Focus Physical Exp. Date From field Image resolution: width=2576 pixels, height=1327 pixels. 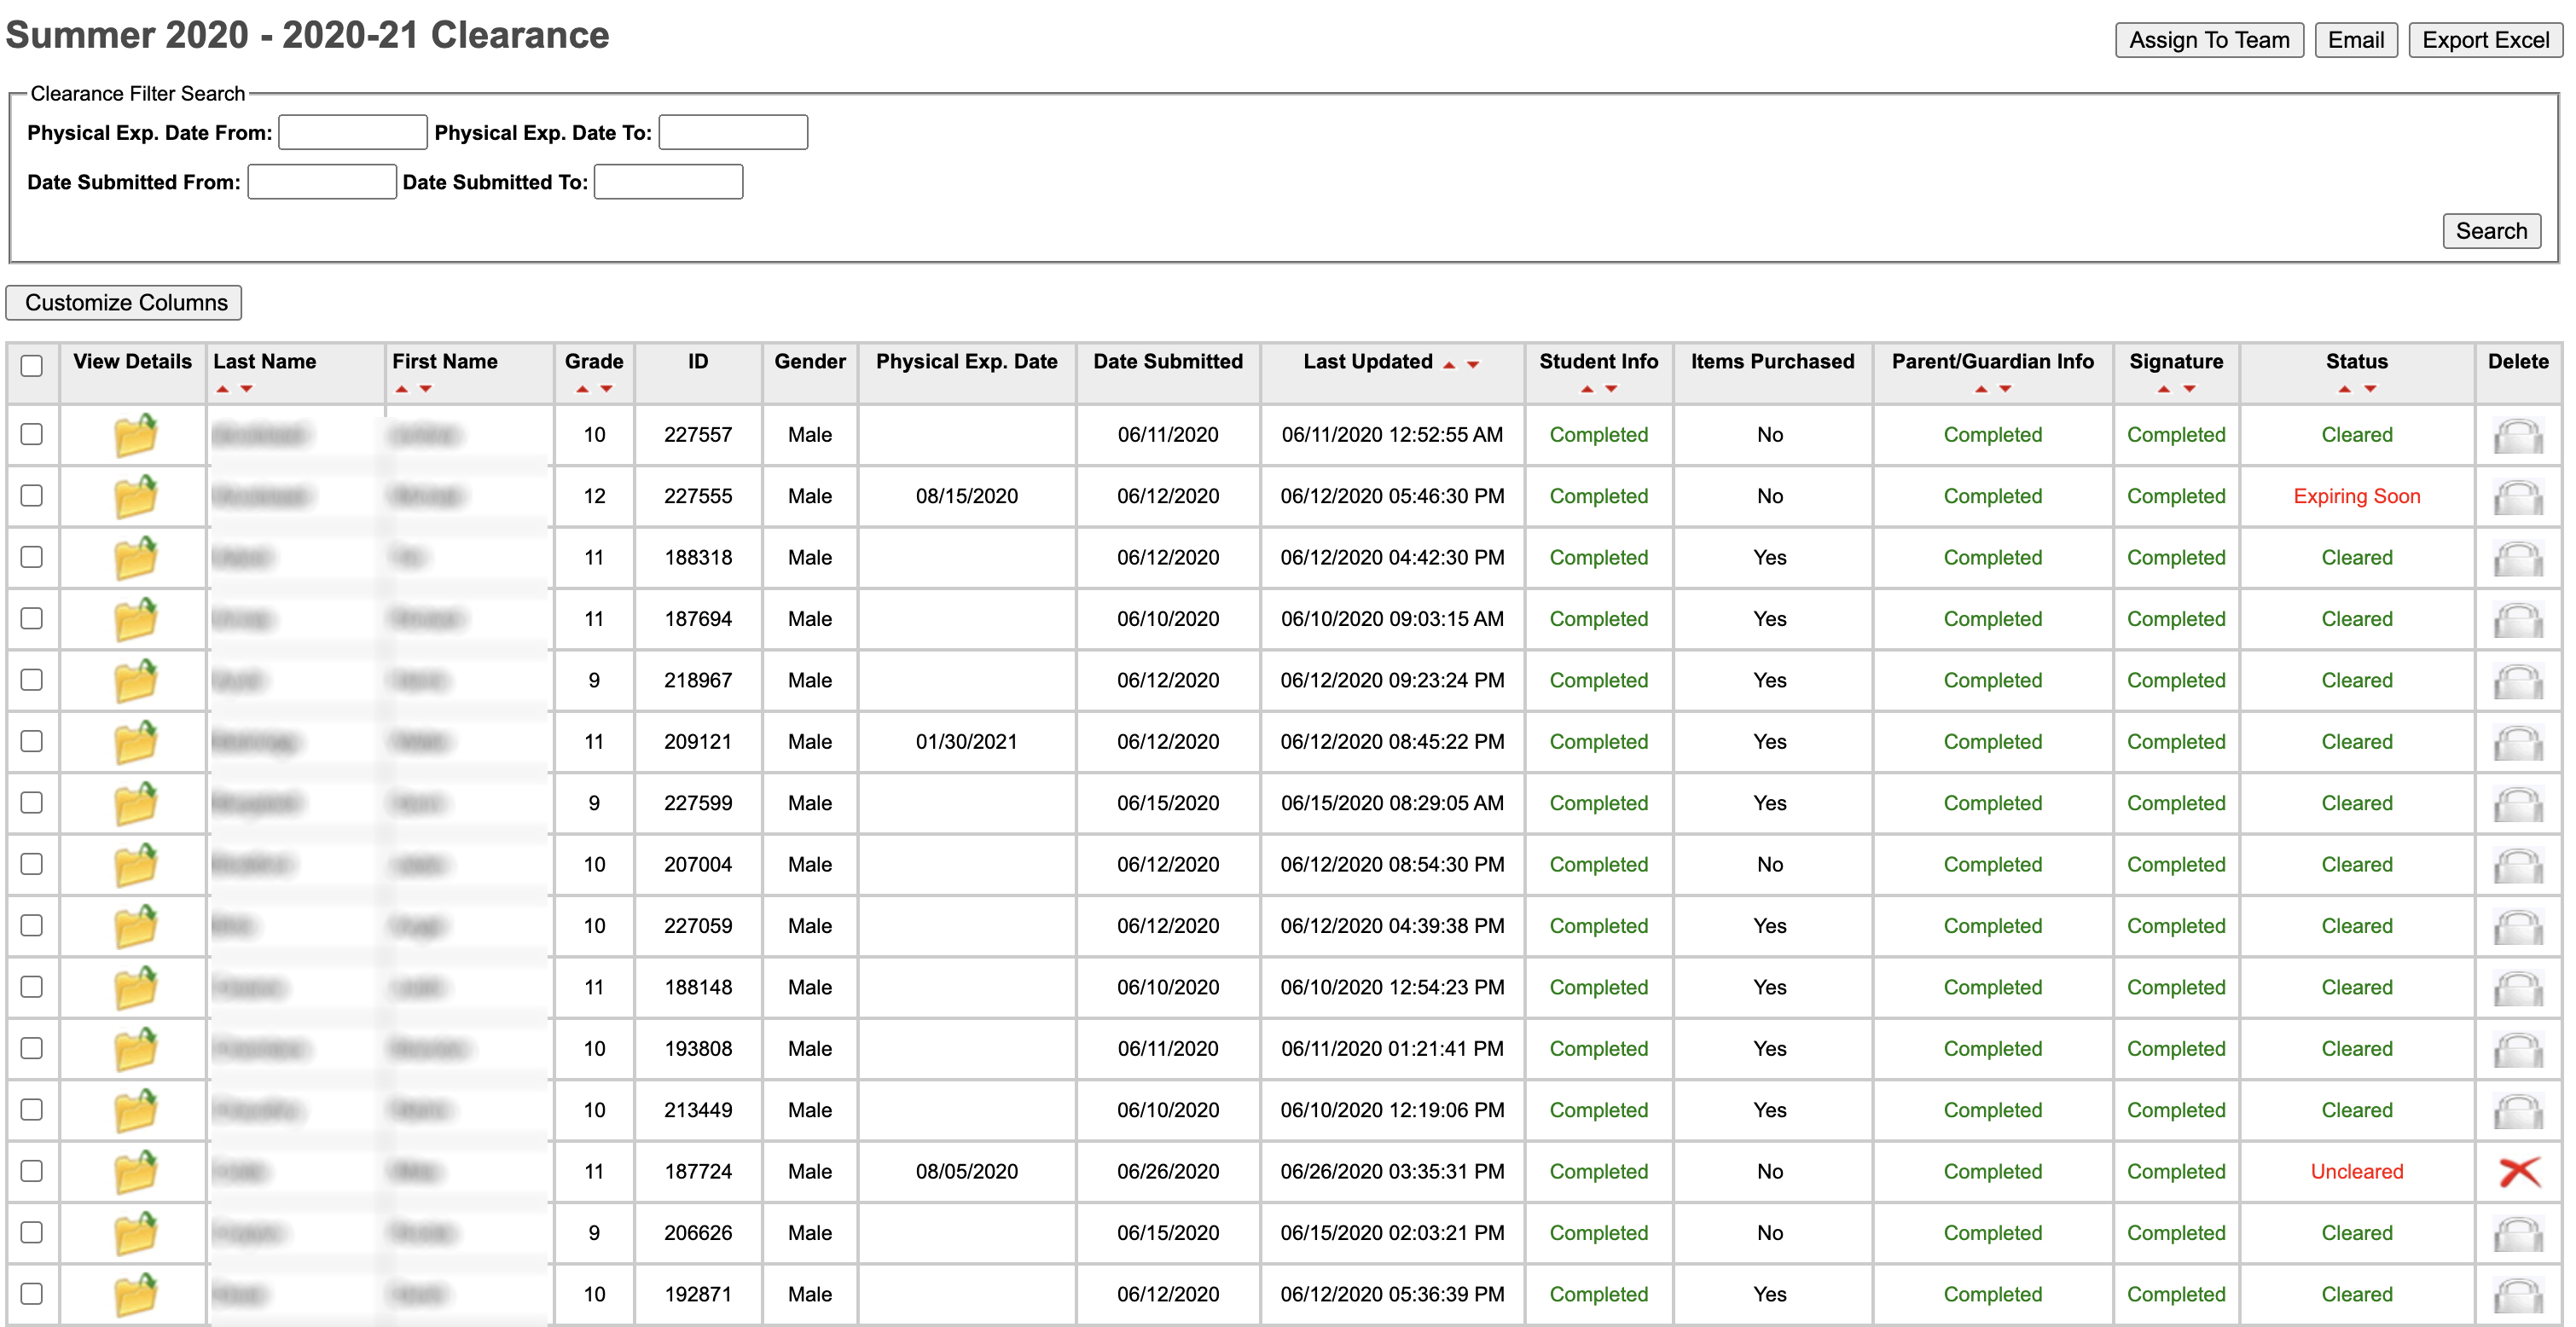click(352, 132)
